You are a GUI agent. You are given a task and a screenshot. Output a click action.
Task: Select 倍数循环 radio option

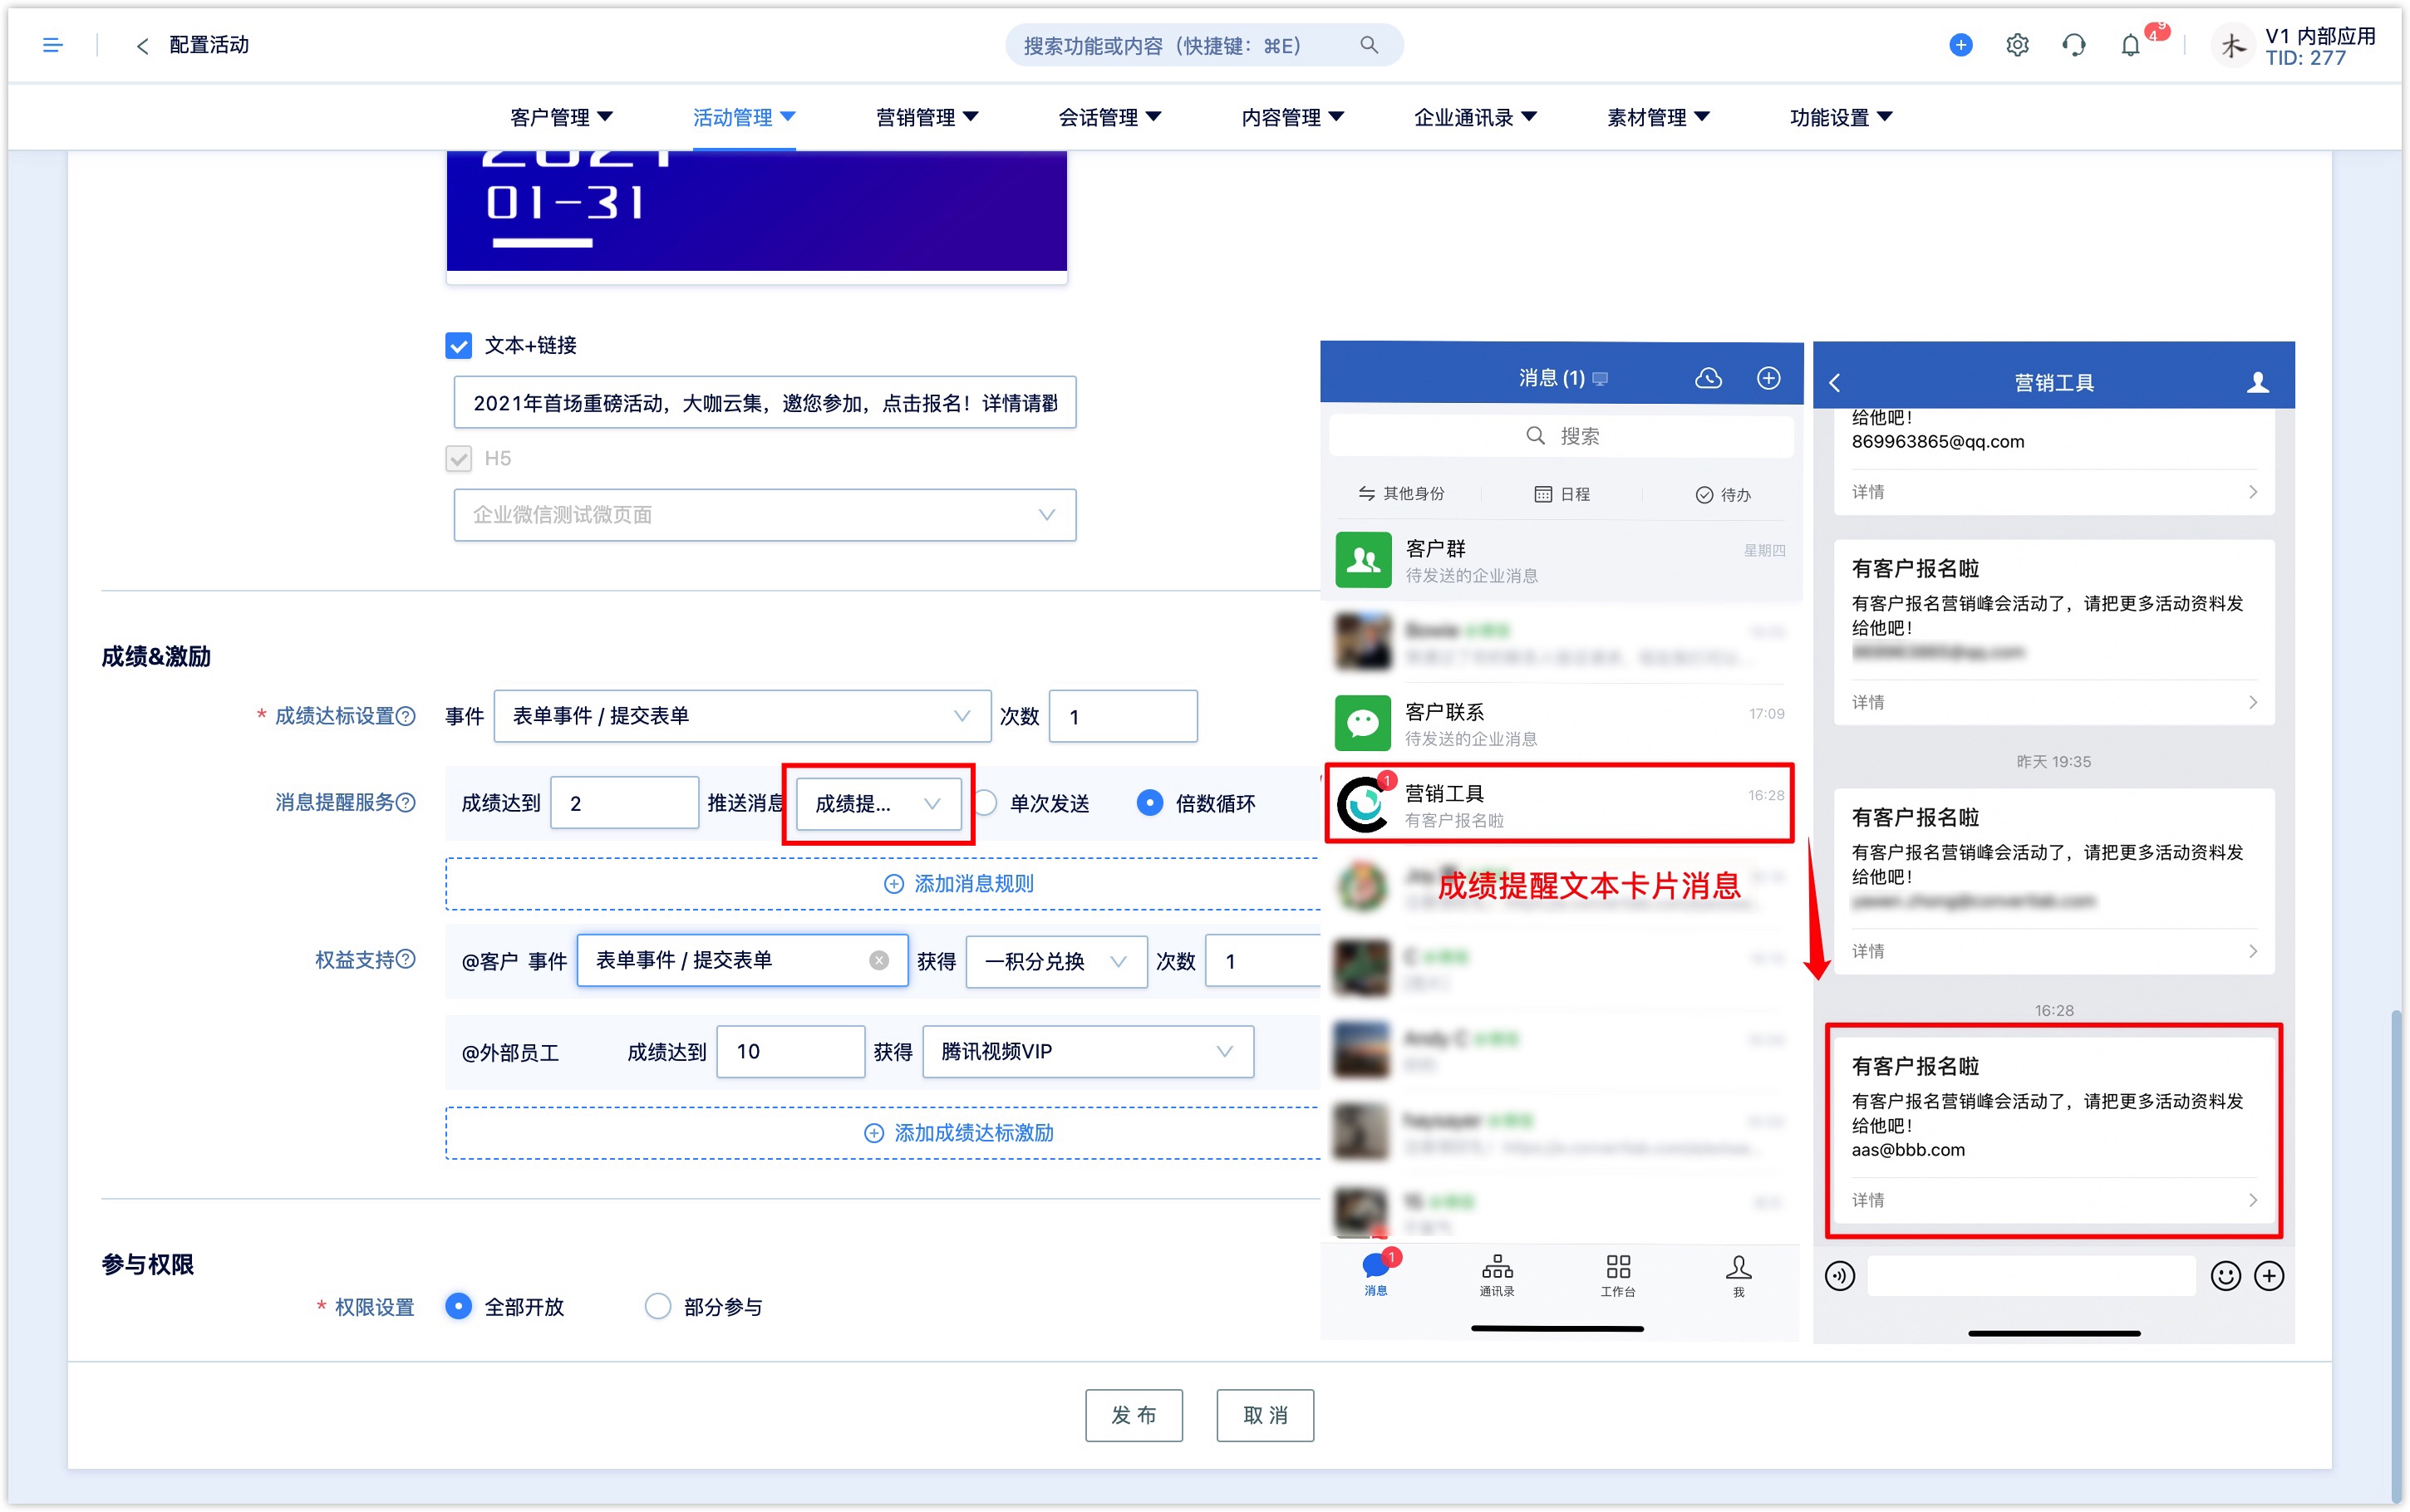(1150, 803)
